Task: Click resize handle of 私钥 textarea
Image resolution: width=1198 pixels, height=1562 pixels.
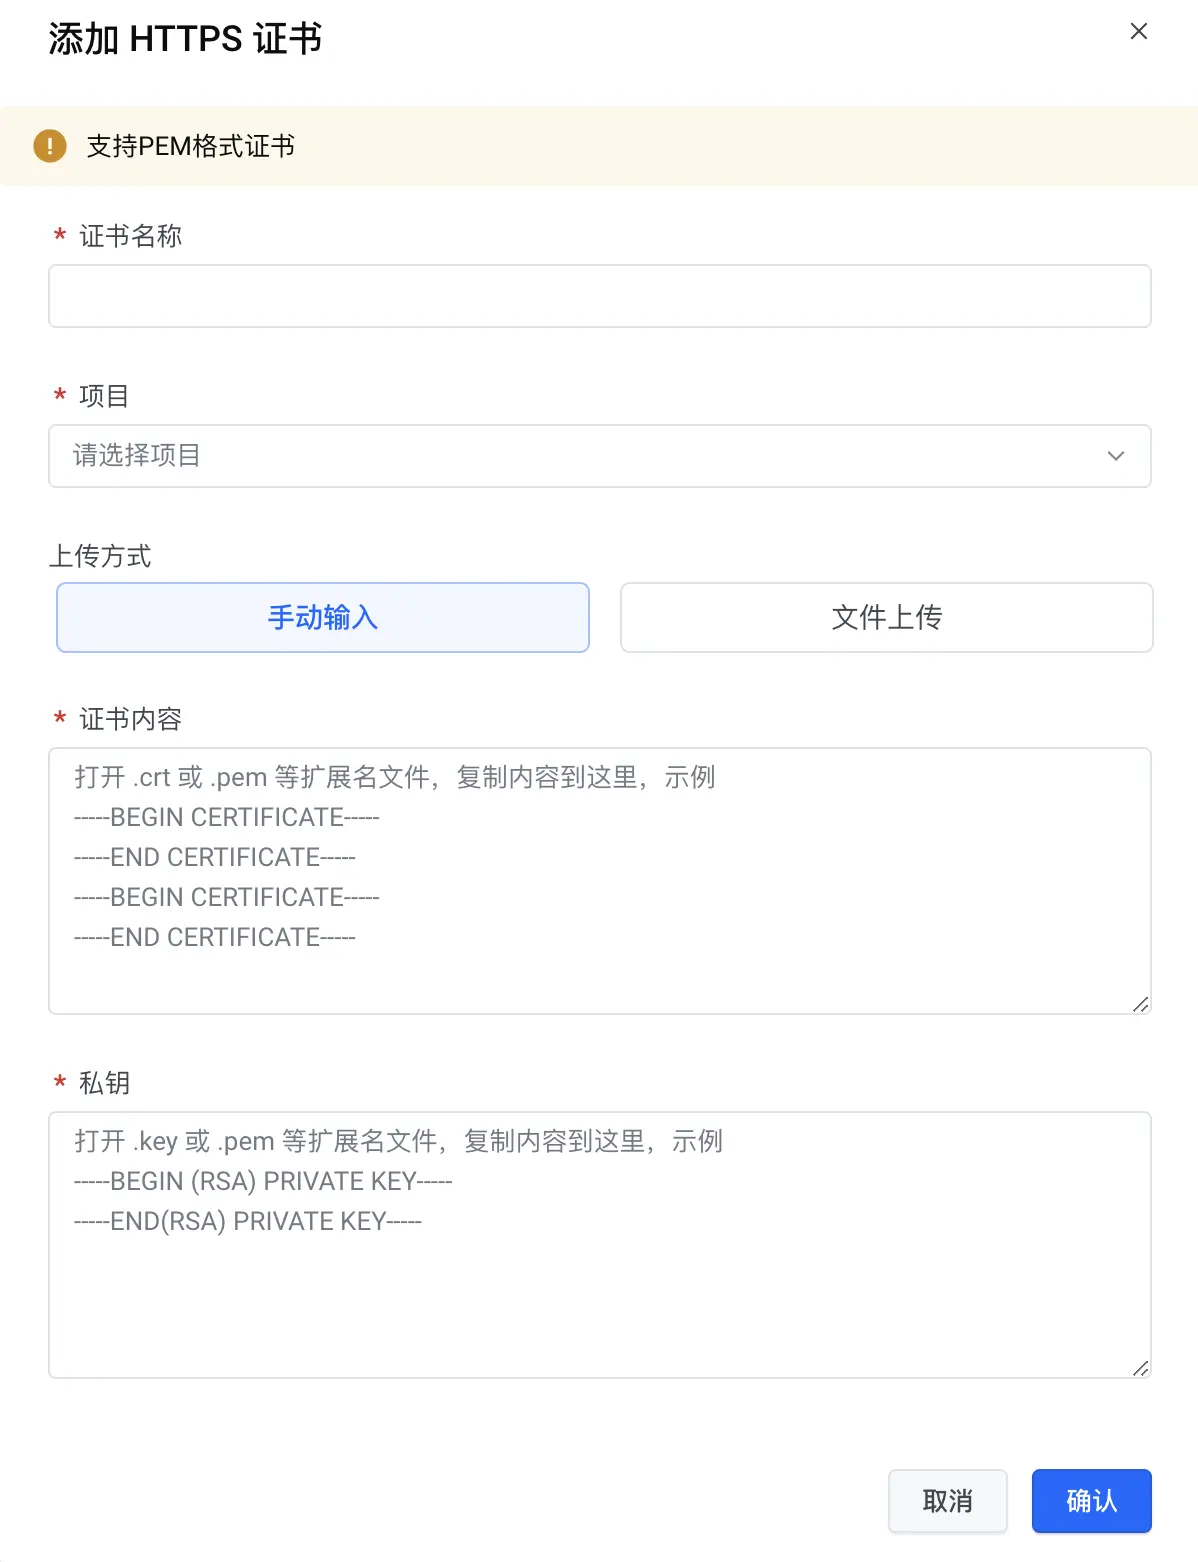Action: click(1140, 1368)
